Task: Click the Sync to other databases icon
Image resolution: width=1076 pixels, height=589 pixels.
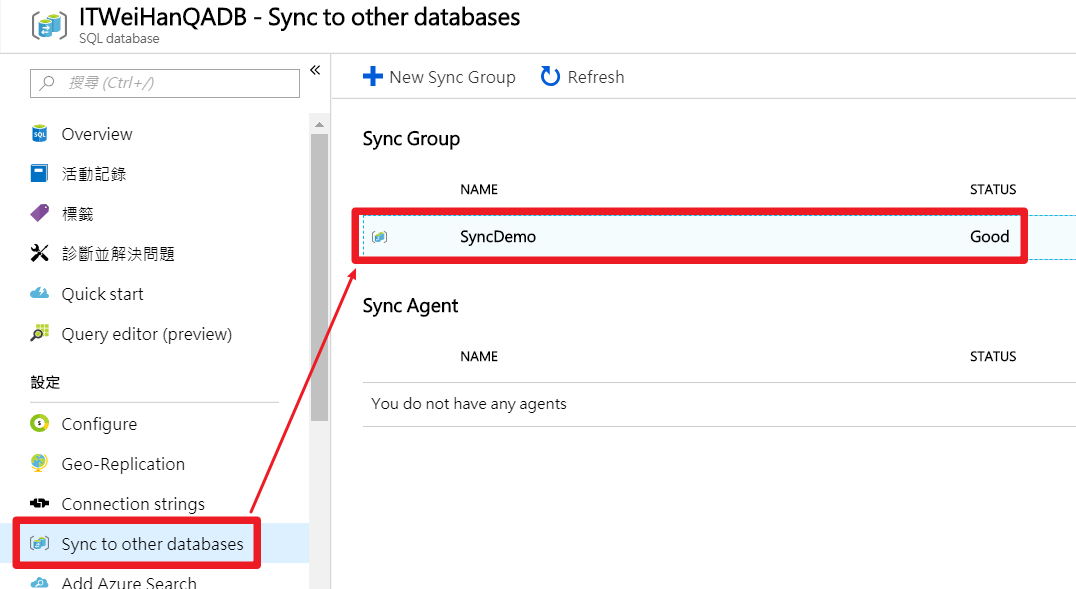Action: pyautogui.click(x=40, y=543)
